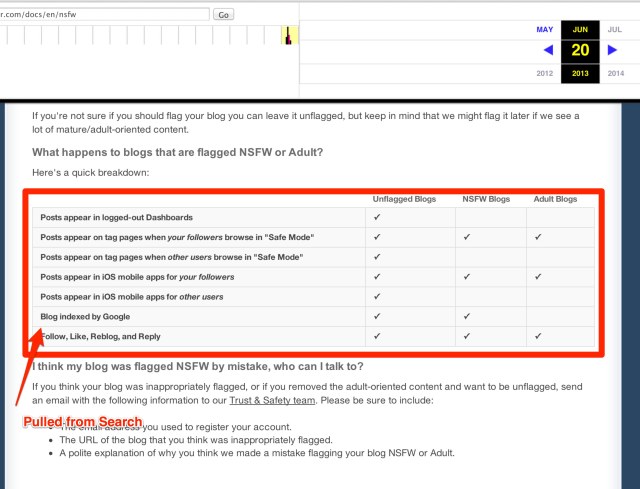
Task: Click Unflagged checkmark in Follow, Like, Reblog row
Action: tap(377, 336)
